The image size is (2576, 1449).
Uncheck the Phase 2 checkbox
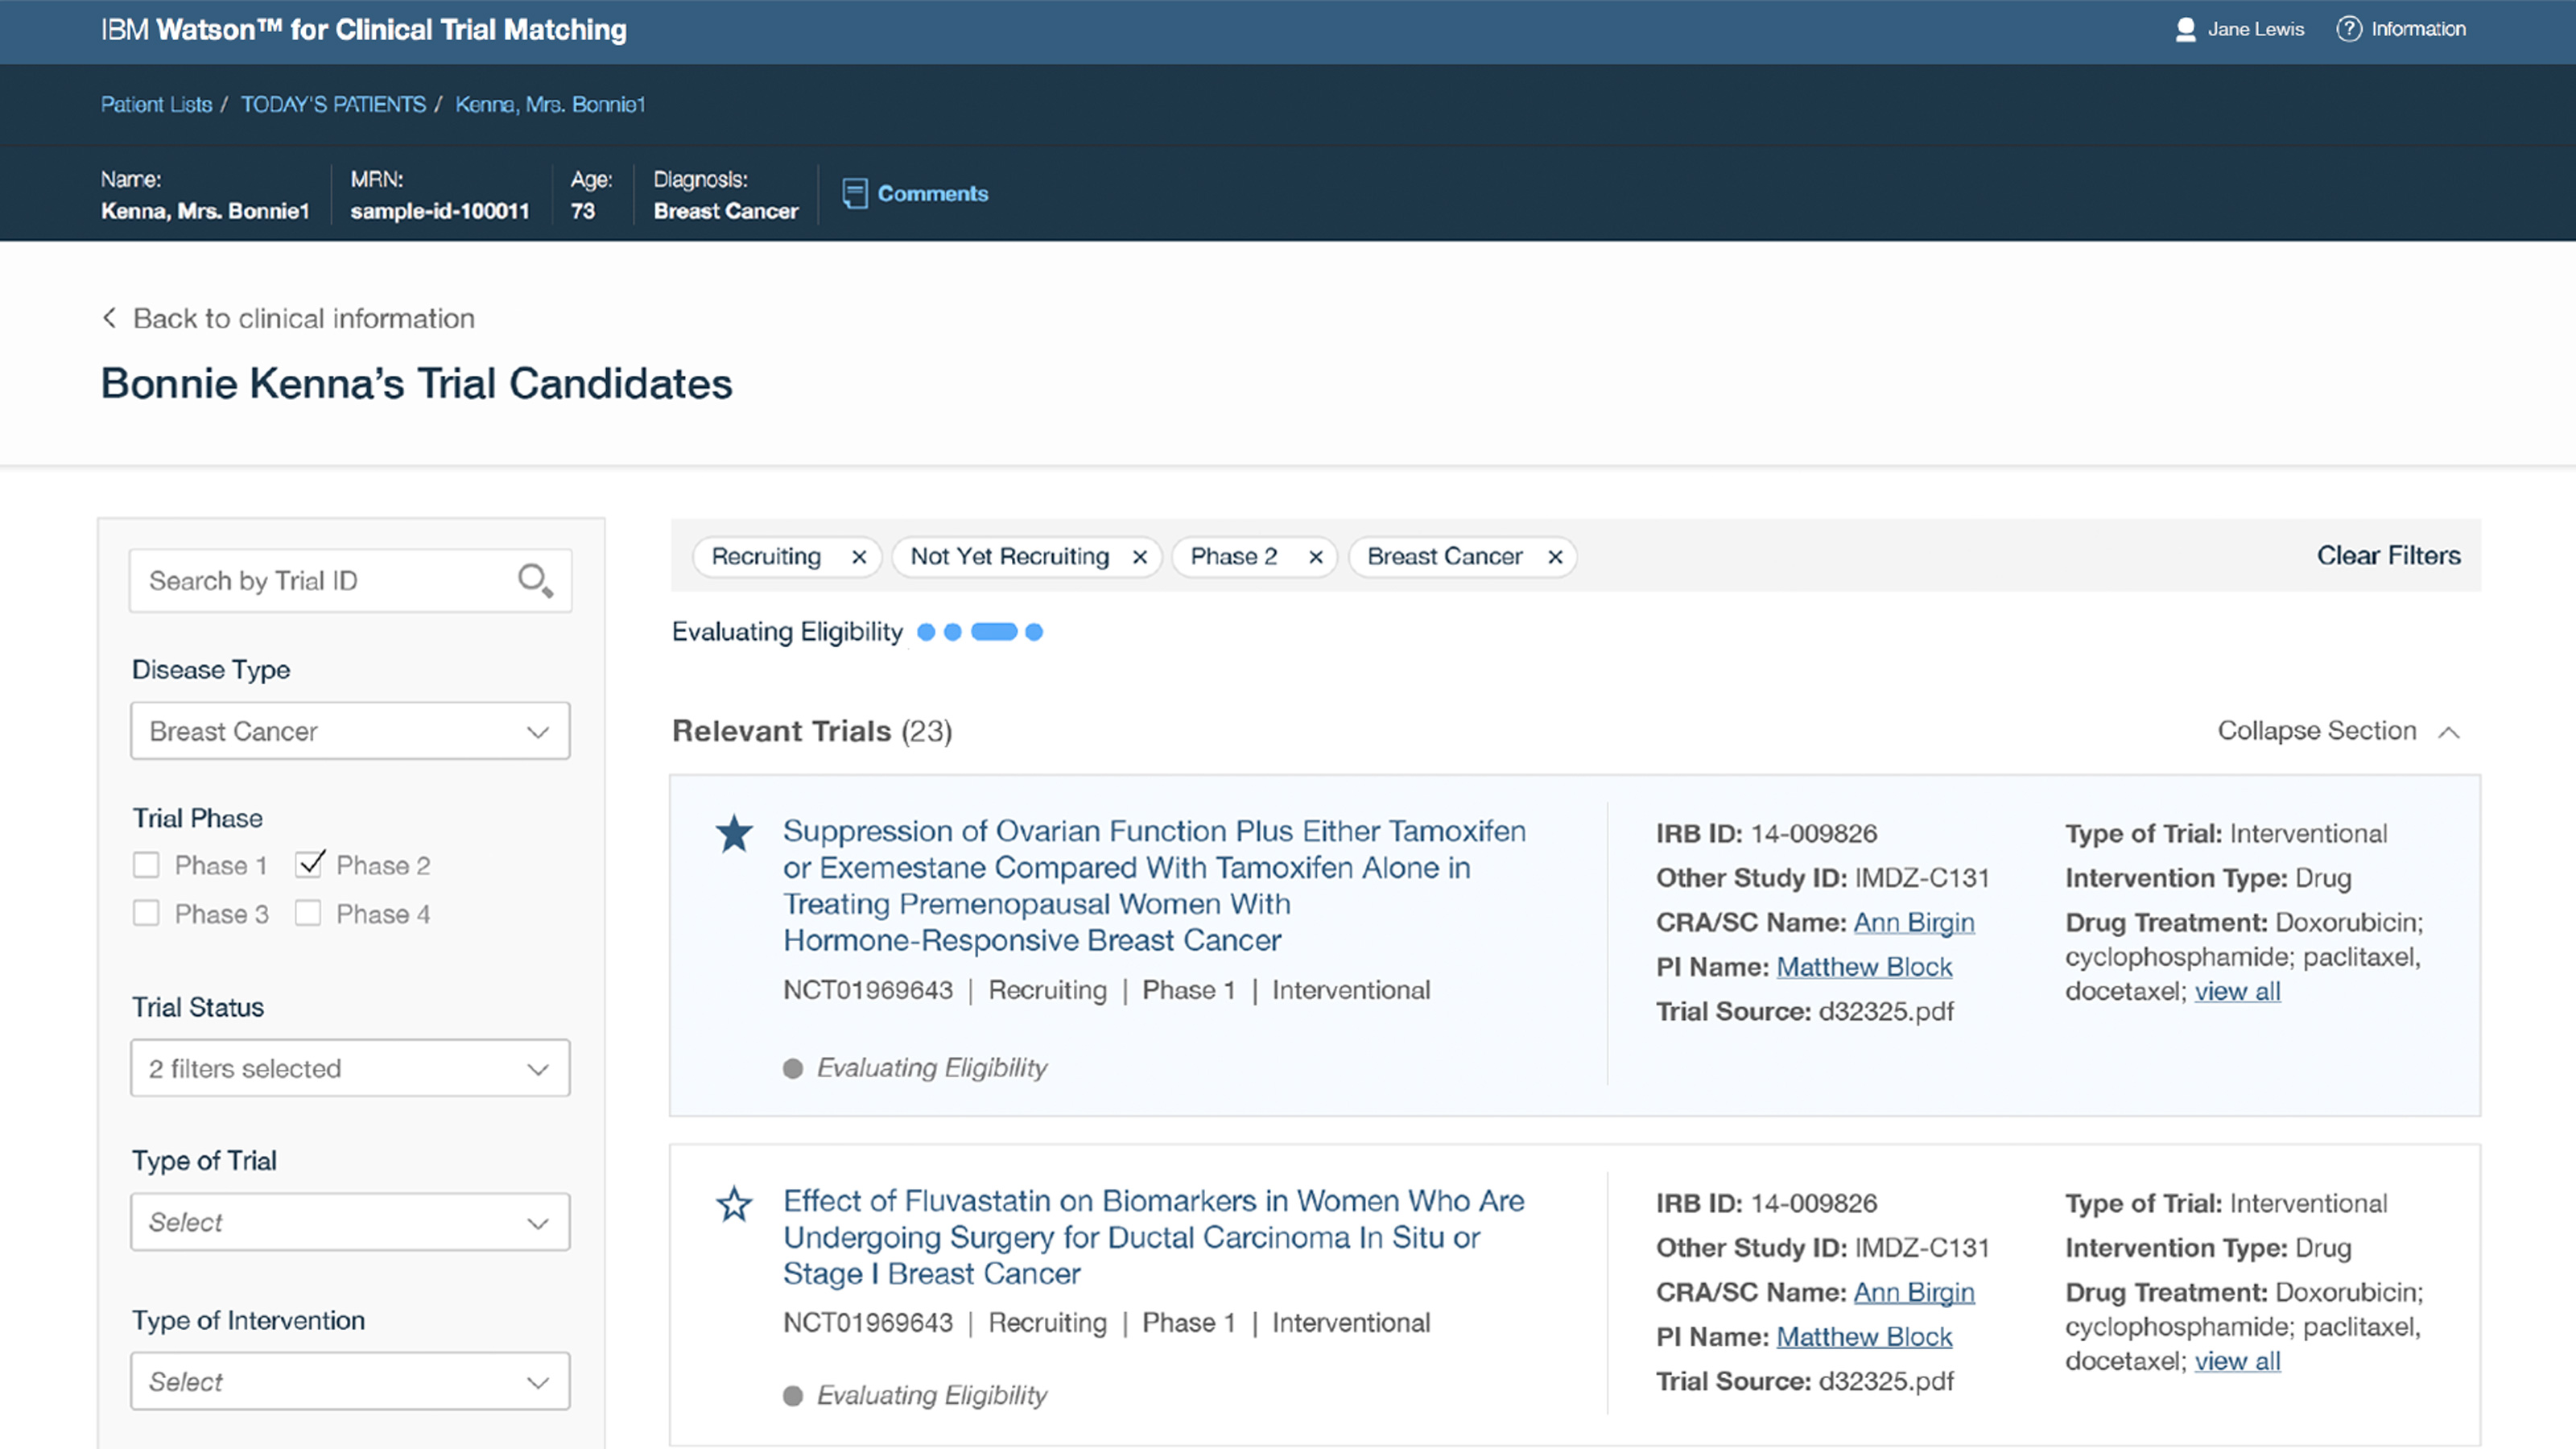[x=309, y=865]
